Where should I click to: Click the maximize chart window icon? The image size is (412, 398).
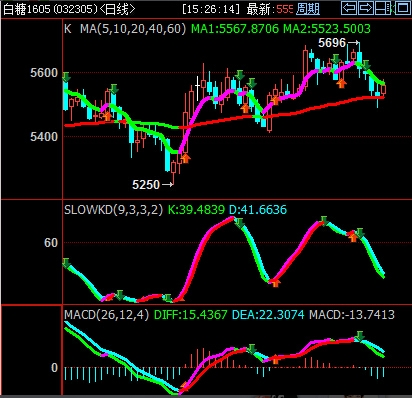pos(403,8)
